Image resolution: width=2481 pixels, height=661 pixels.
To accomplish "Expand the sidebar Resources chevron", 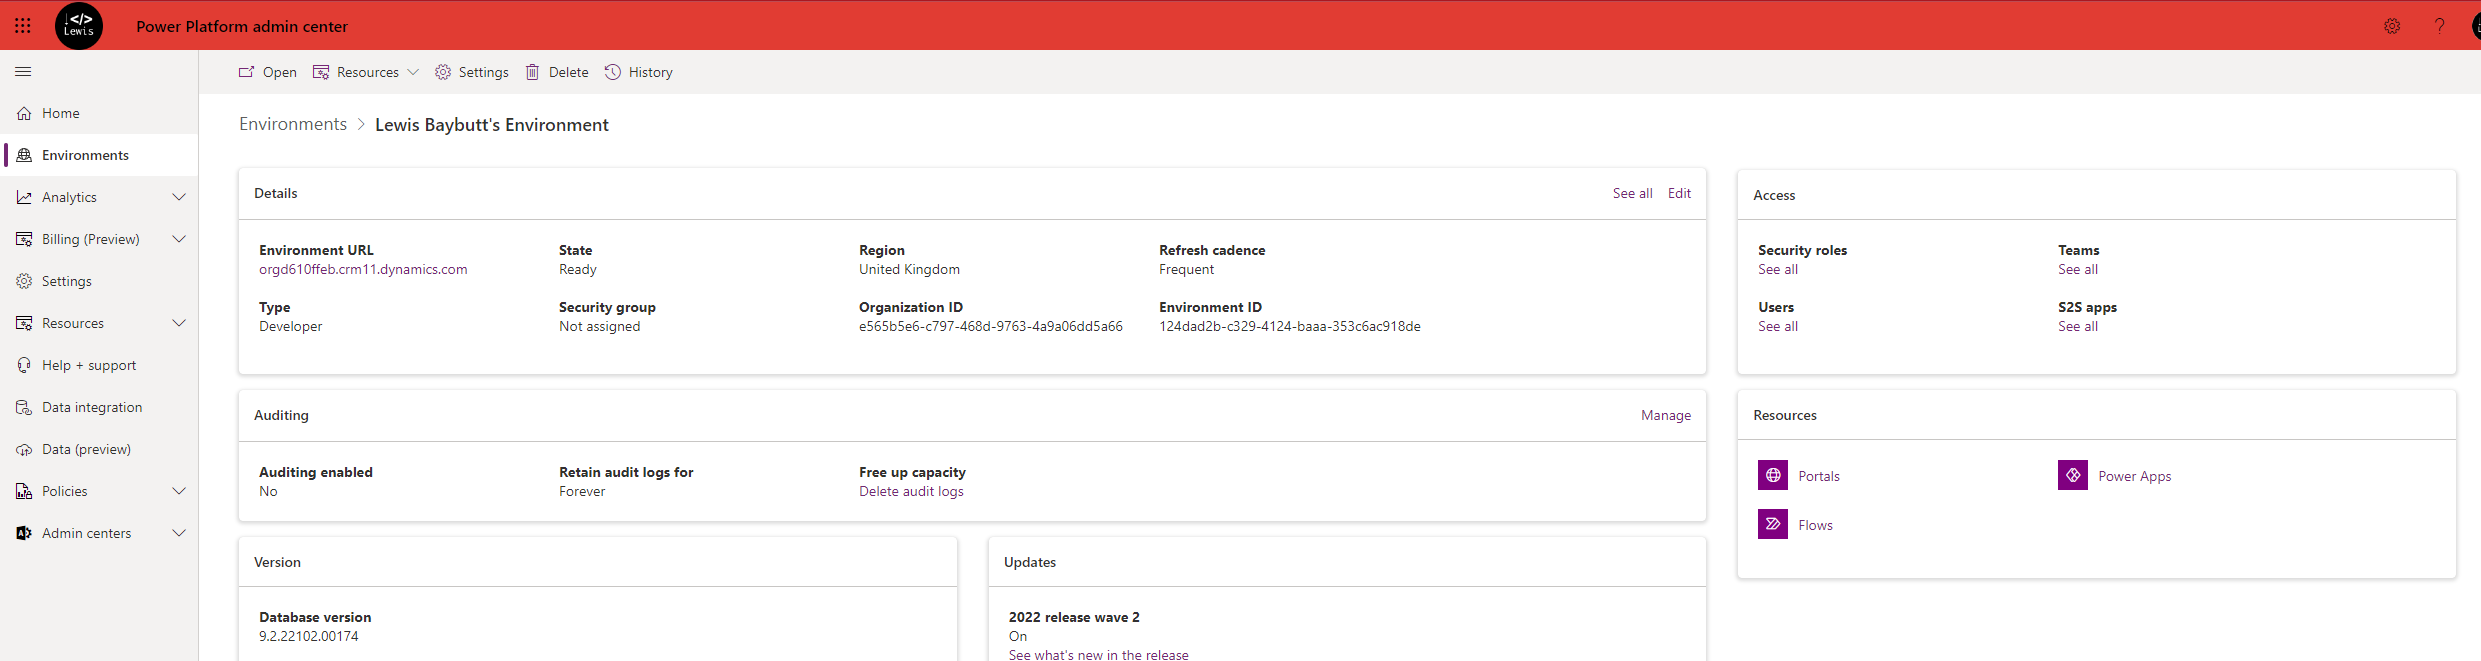I will pyautogui.click(x=179, y=324).
